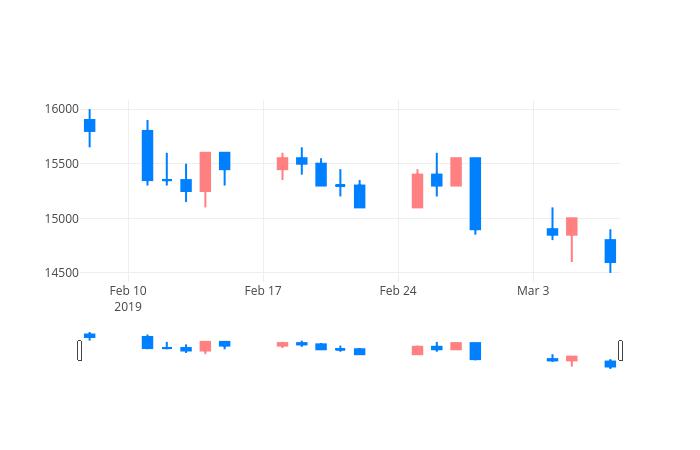Image resolution: width=700 pixels, height=450 pixels.
Task: Click the left range slider handle
Action: [x=79, y=350]
